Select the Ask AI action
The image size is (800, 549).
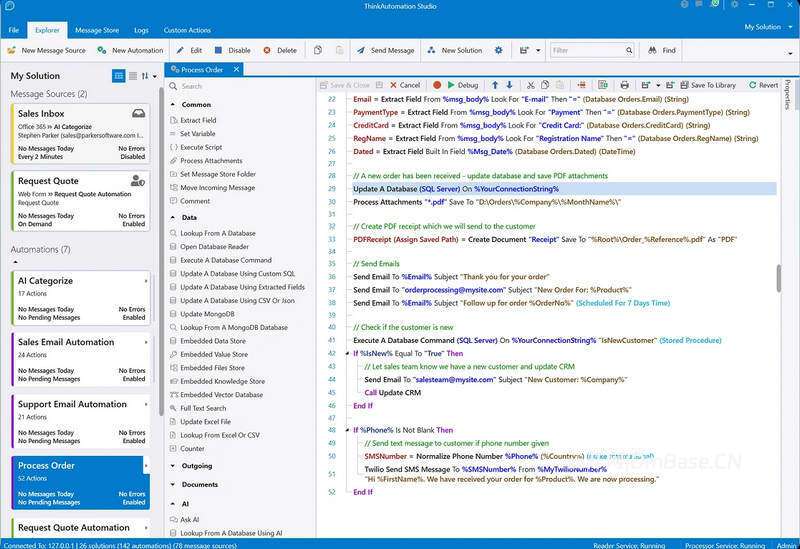tap(189, 519)
